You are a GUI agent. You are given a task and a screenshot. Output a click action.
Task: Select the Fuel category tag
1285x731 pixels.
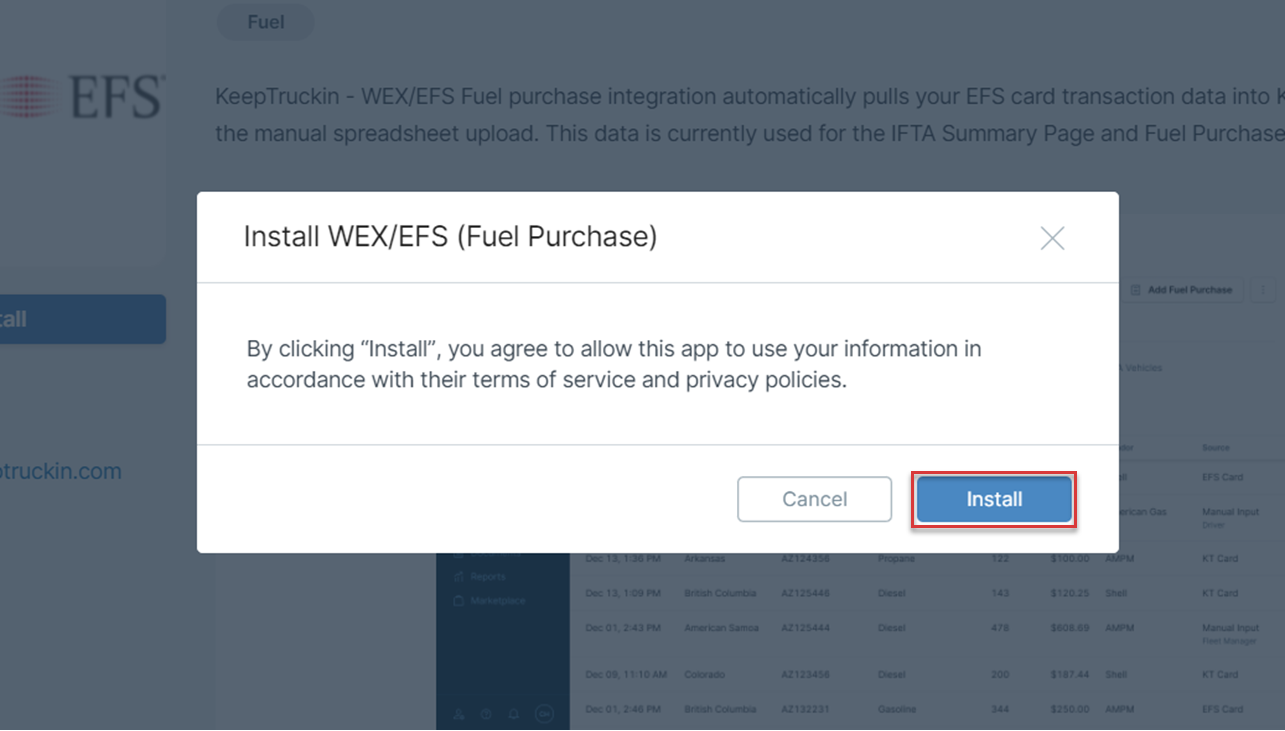[x=266, y=22]
